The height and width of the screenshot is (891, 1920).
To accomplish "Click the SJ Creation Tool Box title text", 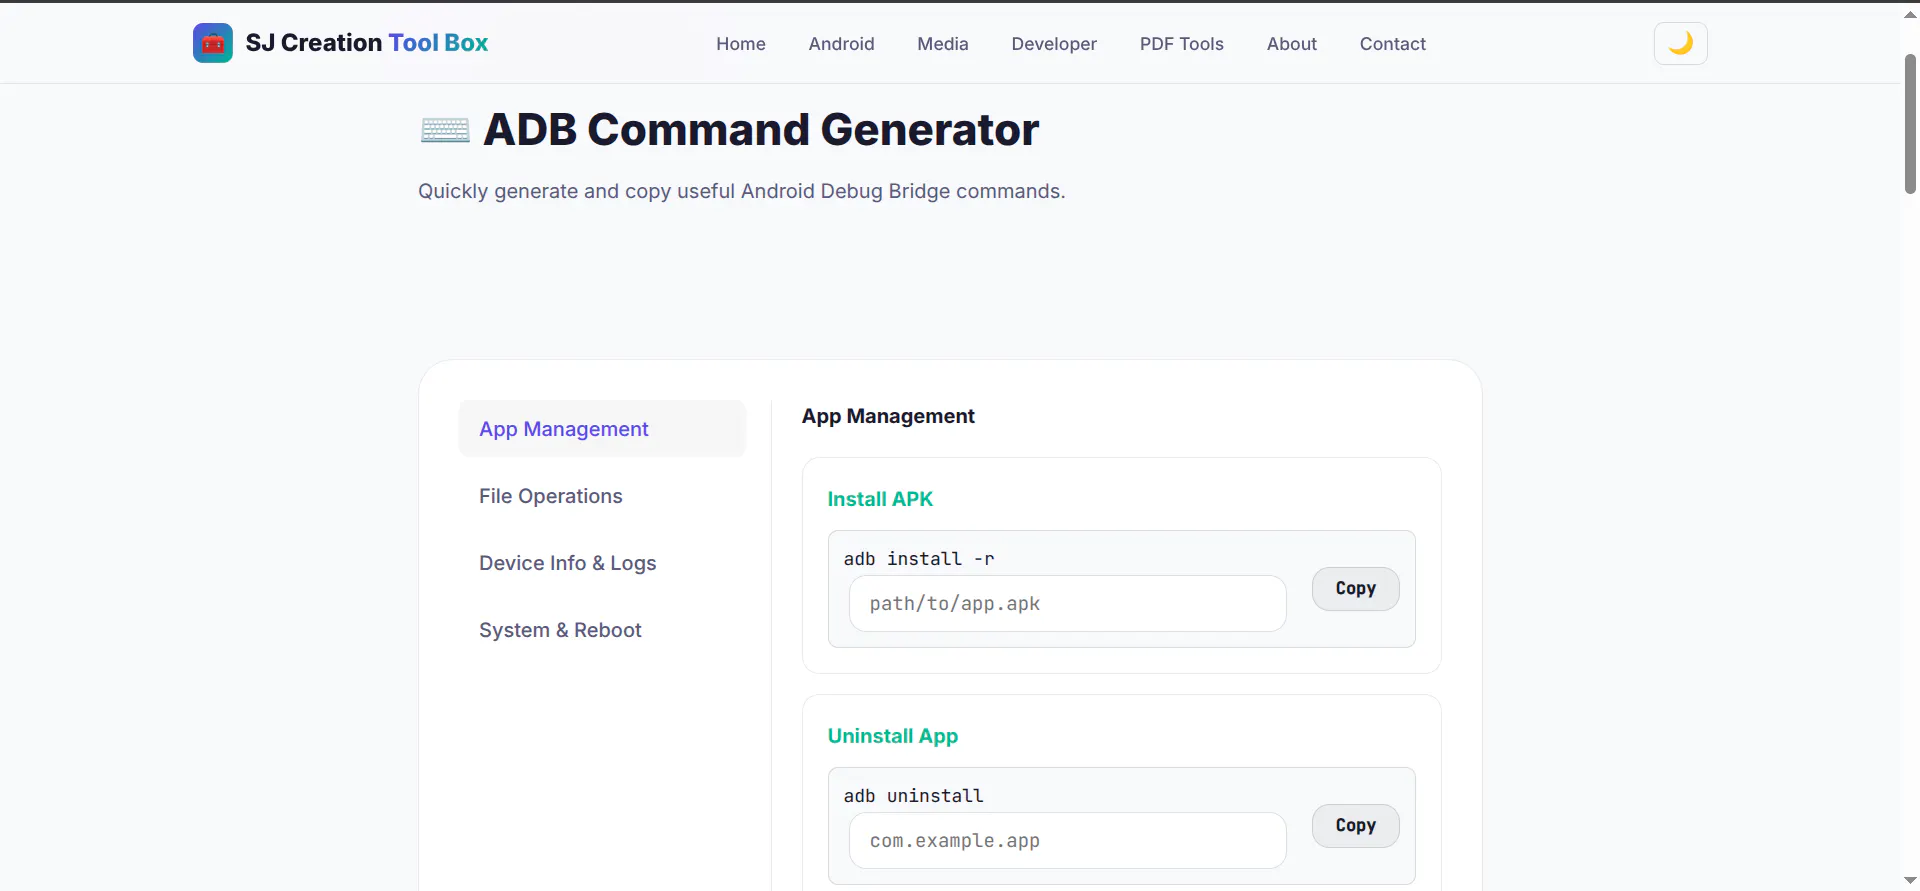I will pyautogui.click(x=367, y=43).
